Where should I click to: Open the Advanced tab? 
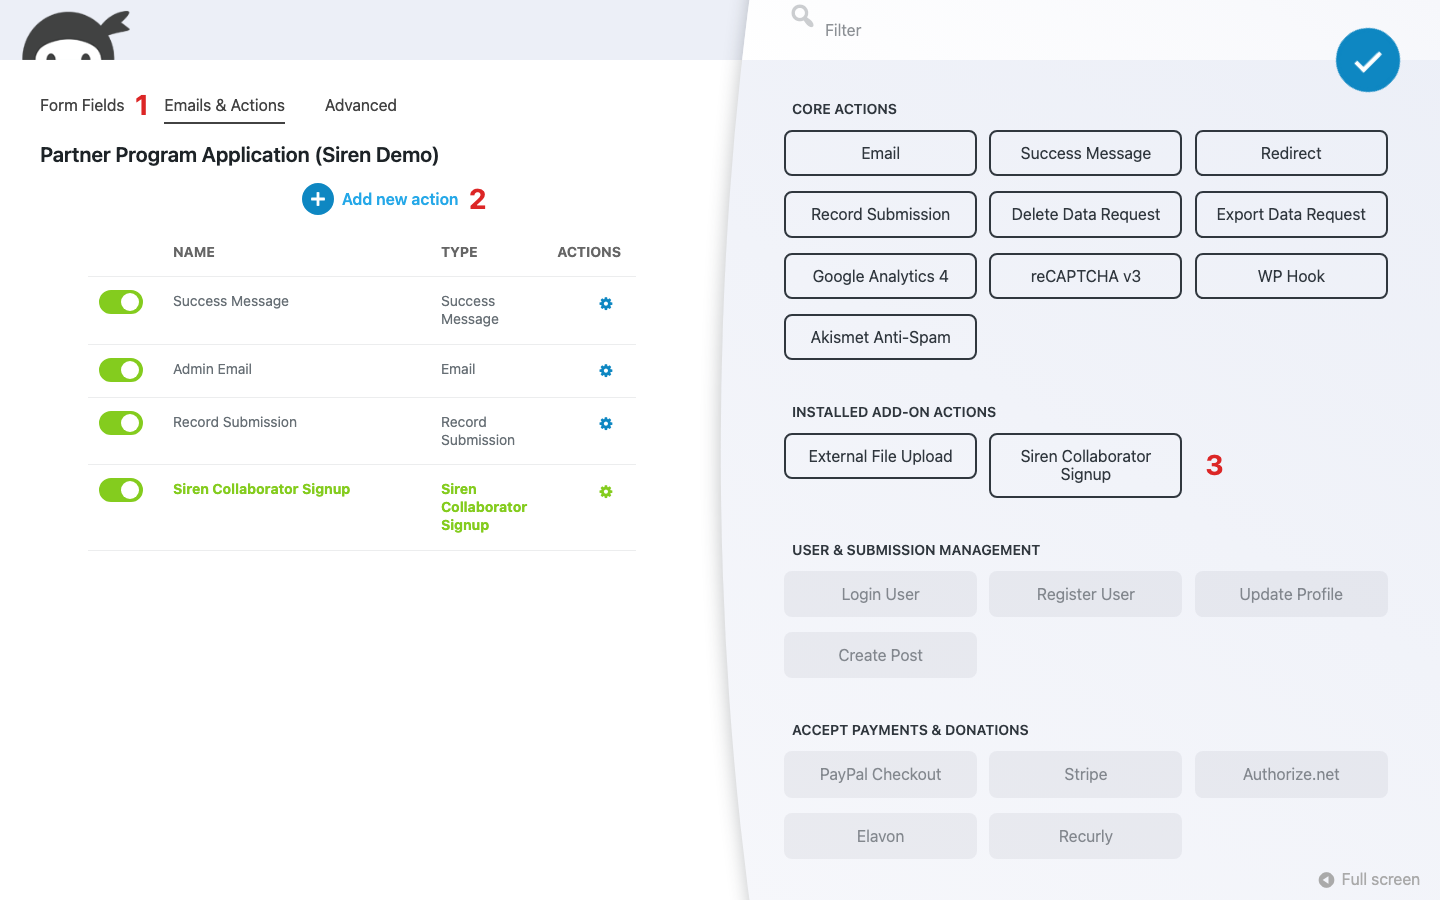click(x=361, y=105)
